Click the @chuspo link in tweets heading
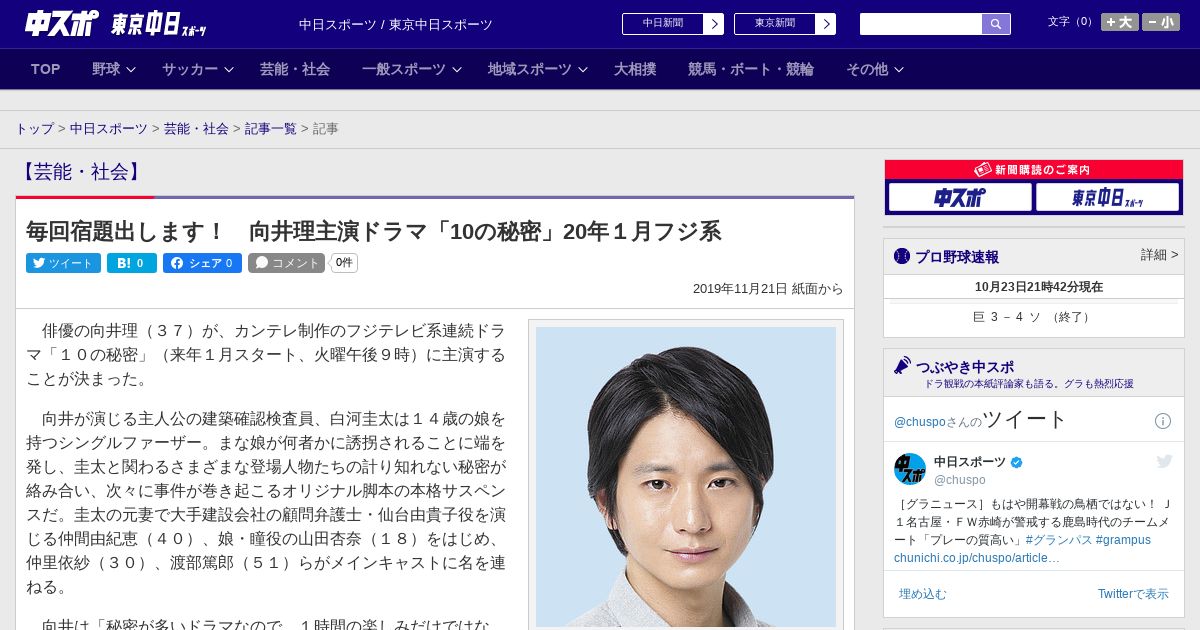The width and height of the screenshot is (1200, 630). click(x=920, y=422)
